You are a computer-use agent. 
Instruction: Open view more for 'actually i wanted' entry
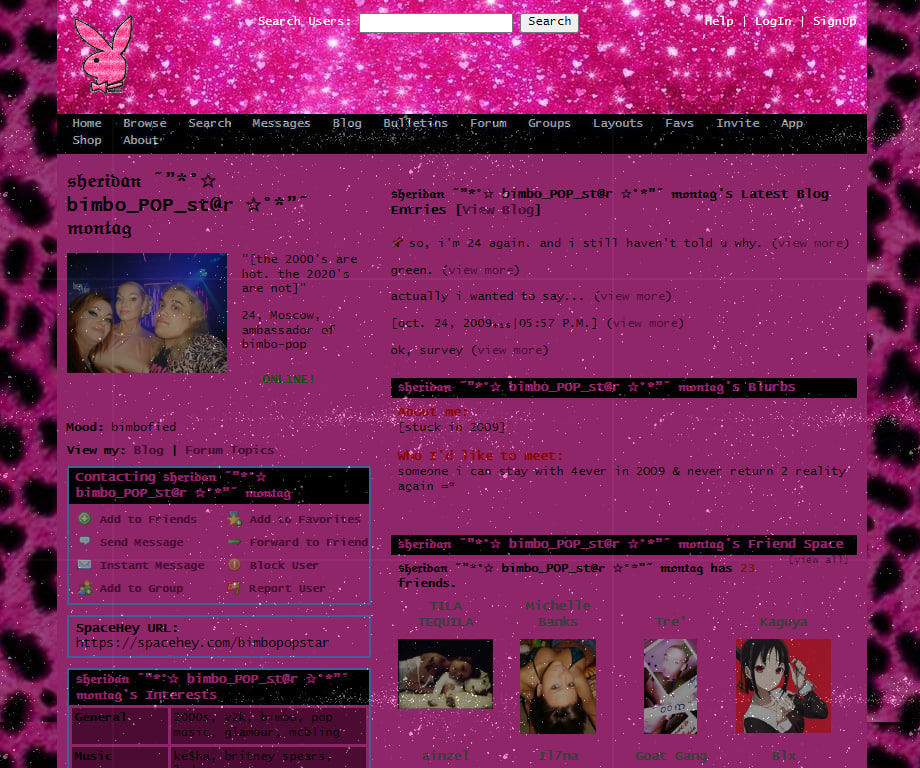pos(632,296)
